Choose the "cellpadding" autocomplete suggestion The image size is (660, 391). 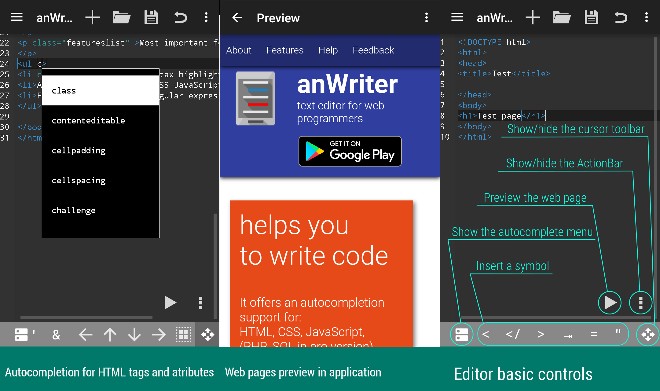tap(101, 150)
